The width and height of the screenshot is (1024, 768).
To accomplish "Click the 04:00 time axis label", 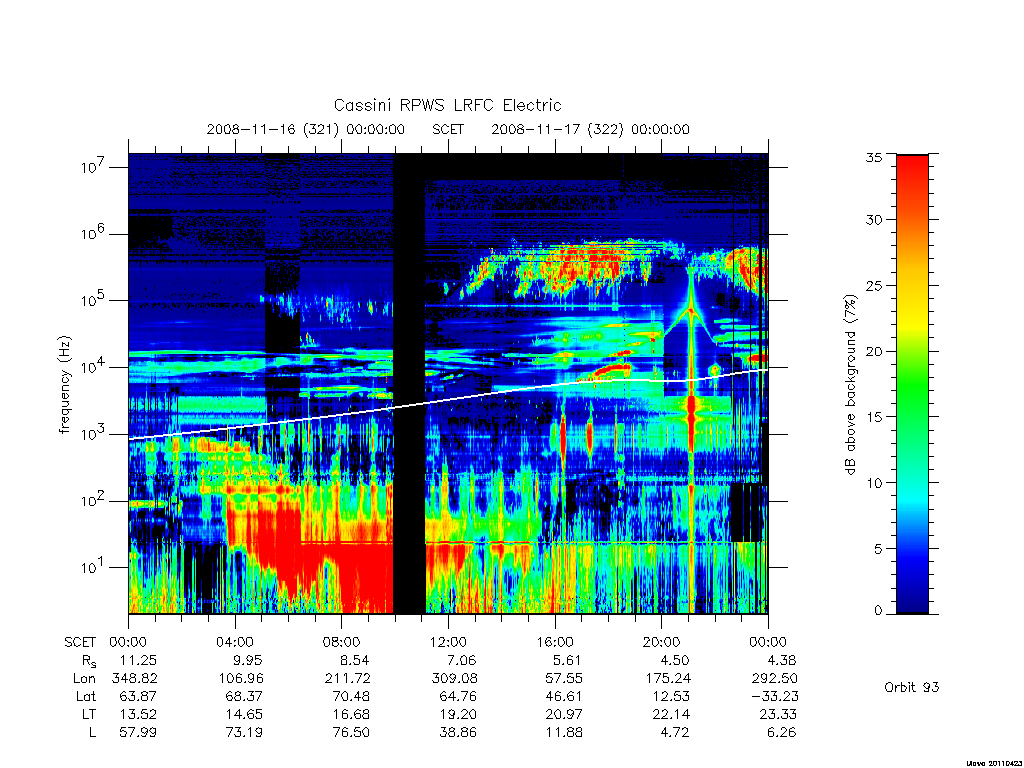I will 235,642.
